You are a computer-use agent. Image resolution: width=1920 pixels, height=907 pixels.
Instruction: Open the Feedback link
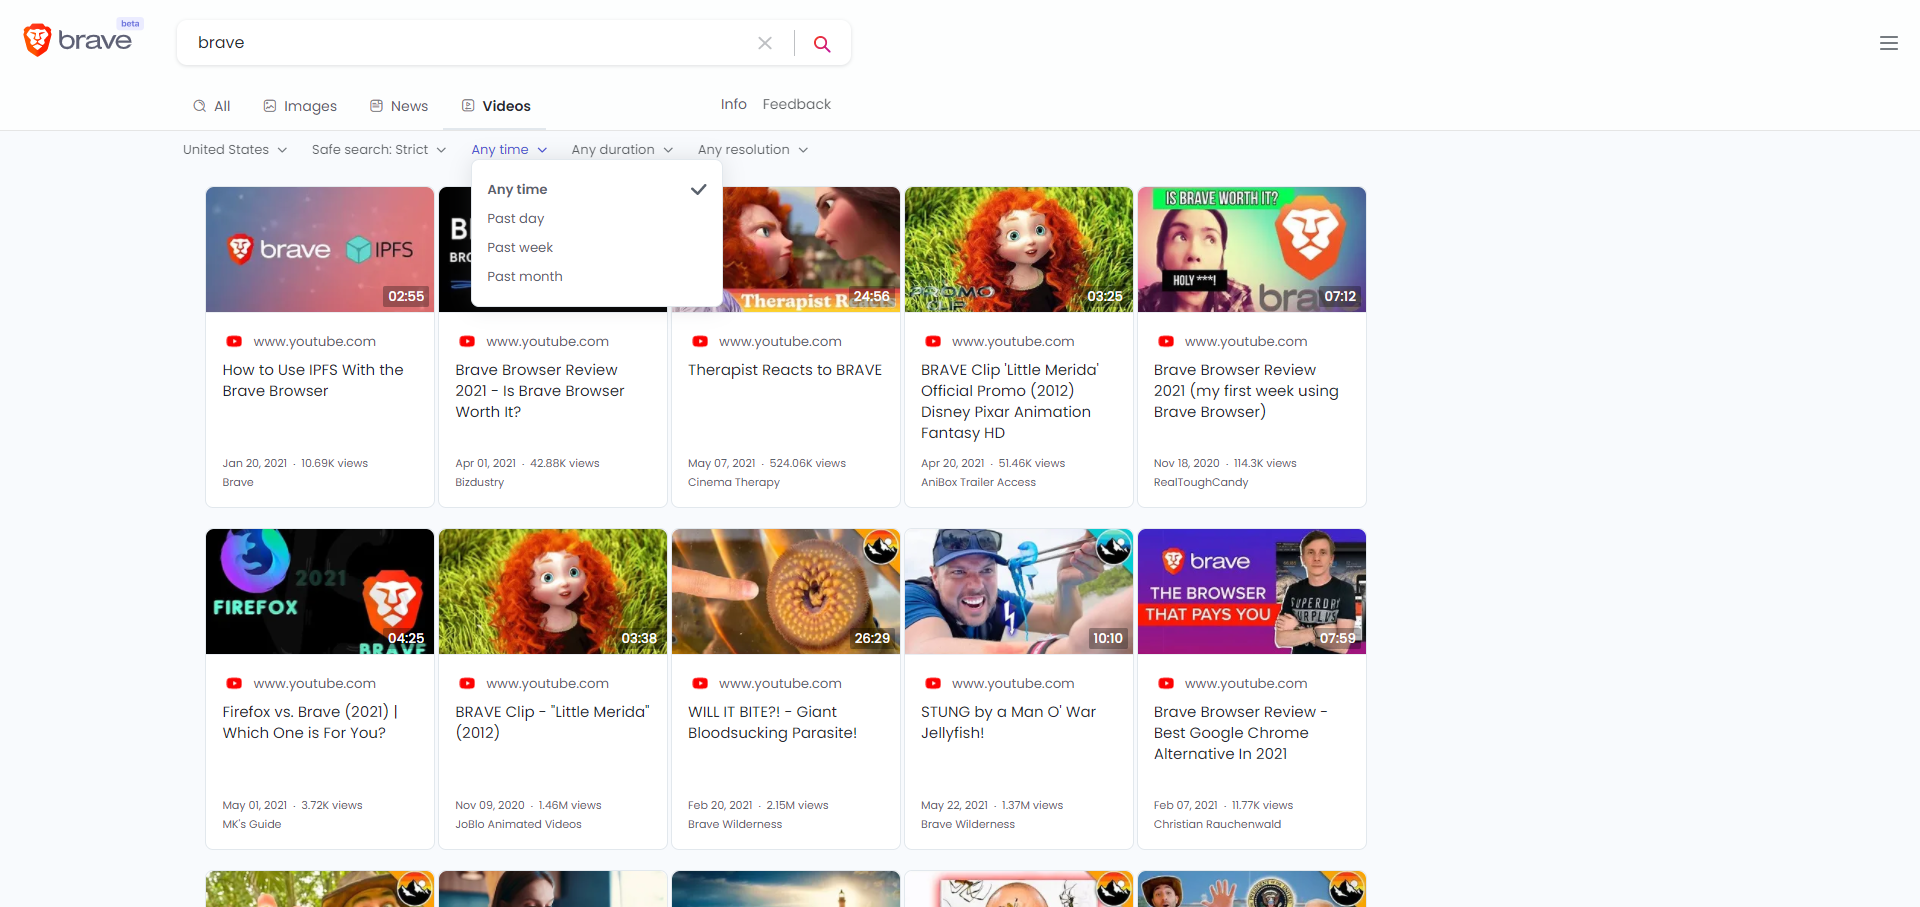[796, 104]
